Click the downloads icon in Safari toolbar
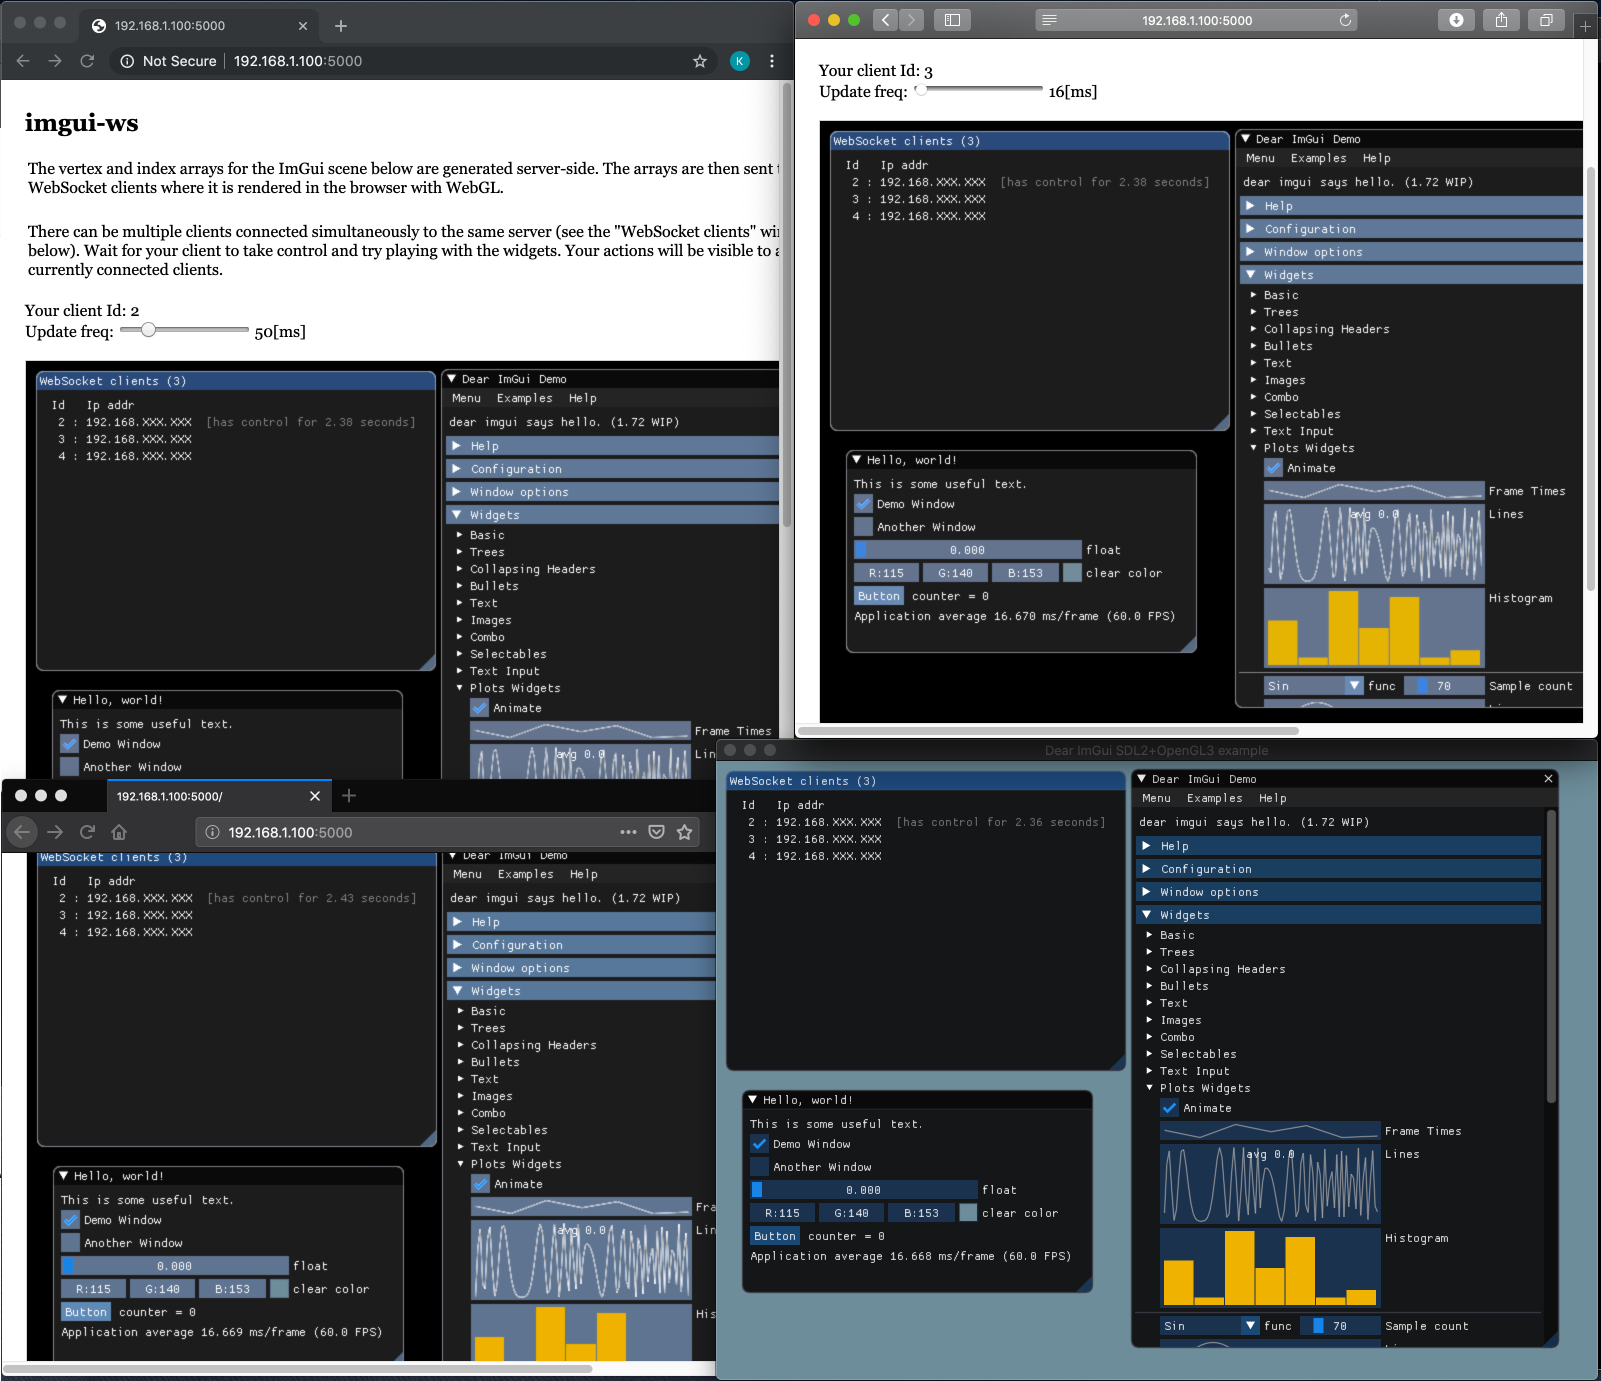Viewport: 1601px width, 1381px height. pyautogui.click(x=1456, y=20)
